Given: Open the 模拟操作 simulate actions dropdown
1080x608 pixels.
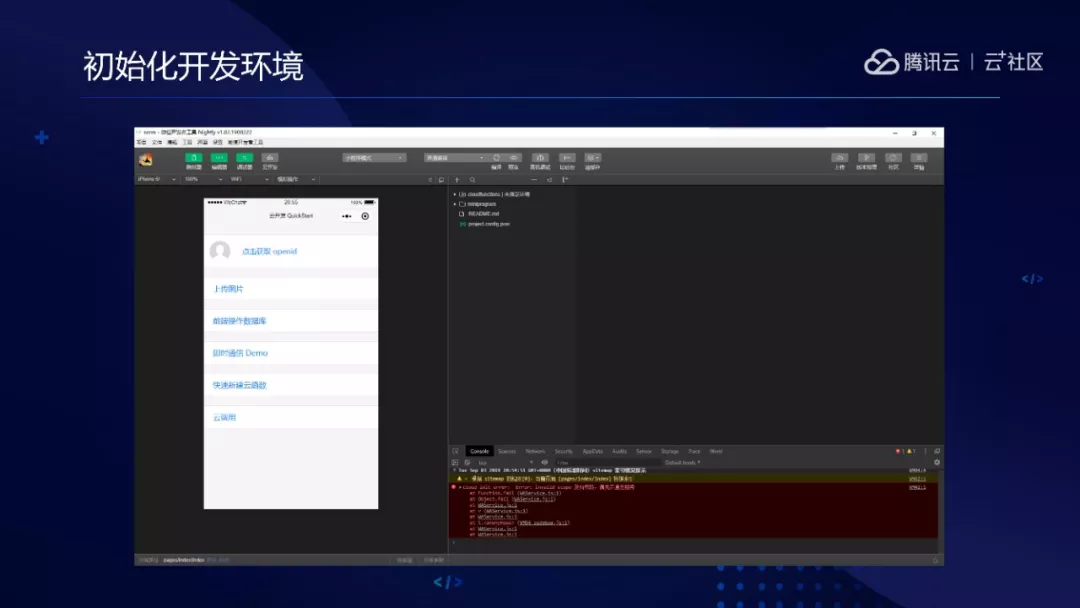Looking at the screenshot, I should click(x=296, y=179).
